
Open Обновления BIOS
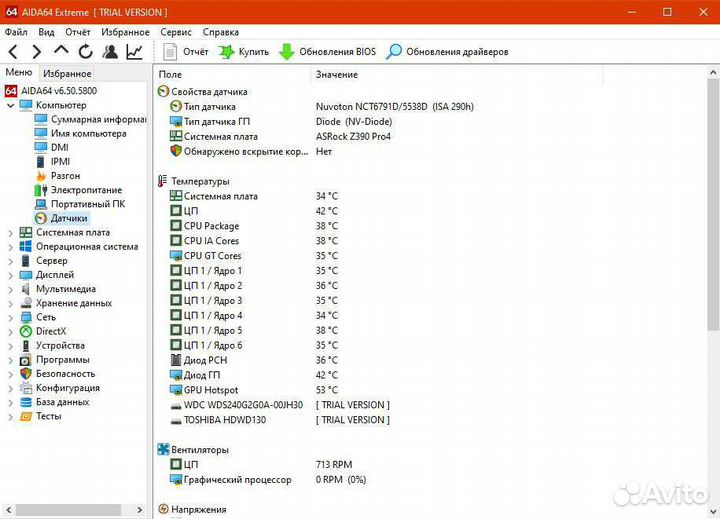coord(327,52)
